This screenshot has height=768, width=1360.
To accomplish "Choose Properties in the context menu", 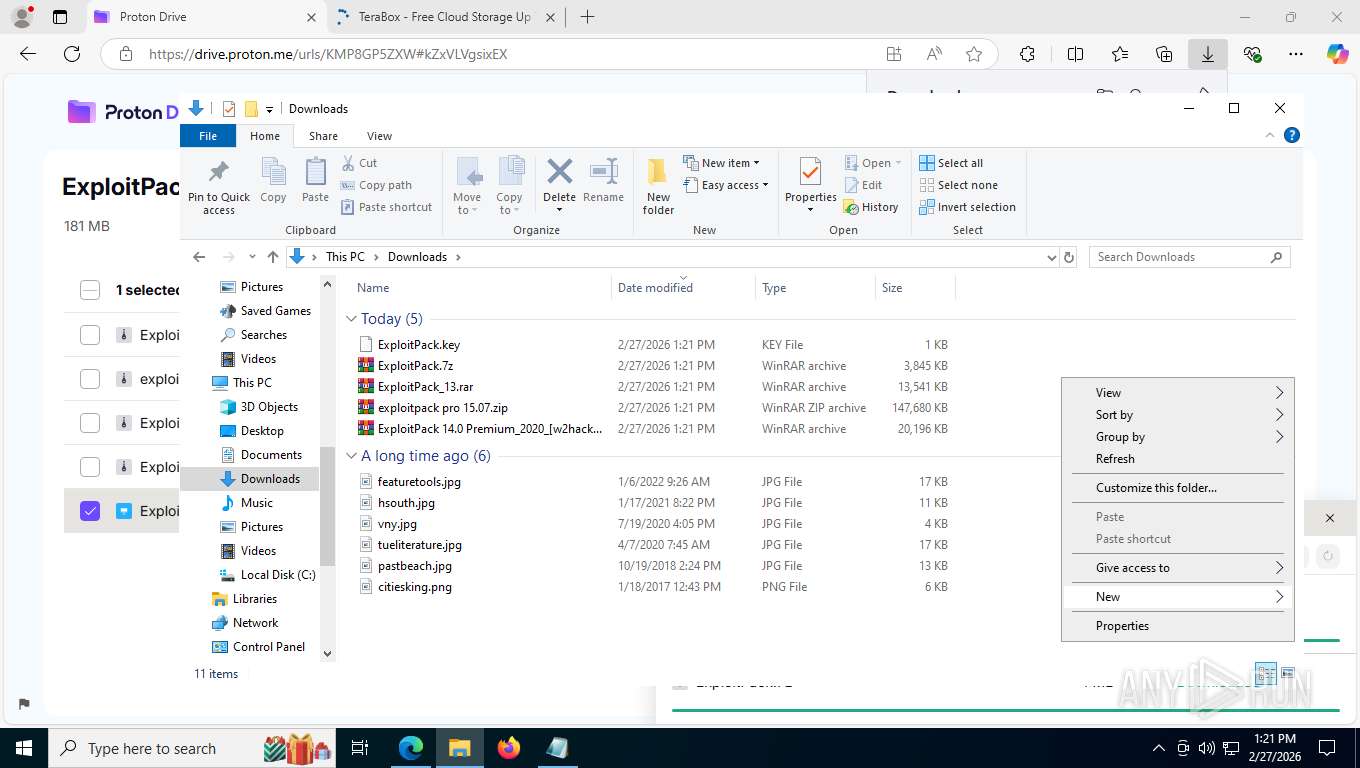I will point(1178,626).
